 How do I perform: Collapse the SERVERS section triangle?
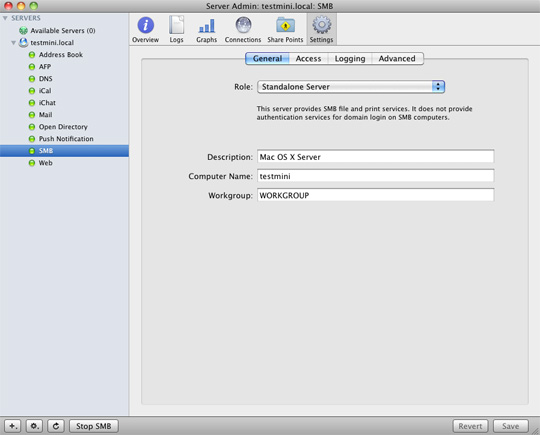point(5,18)
